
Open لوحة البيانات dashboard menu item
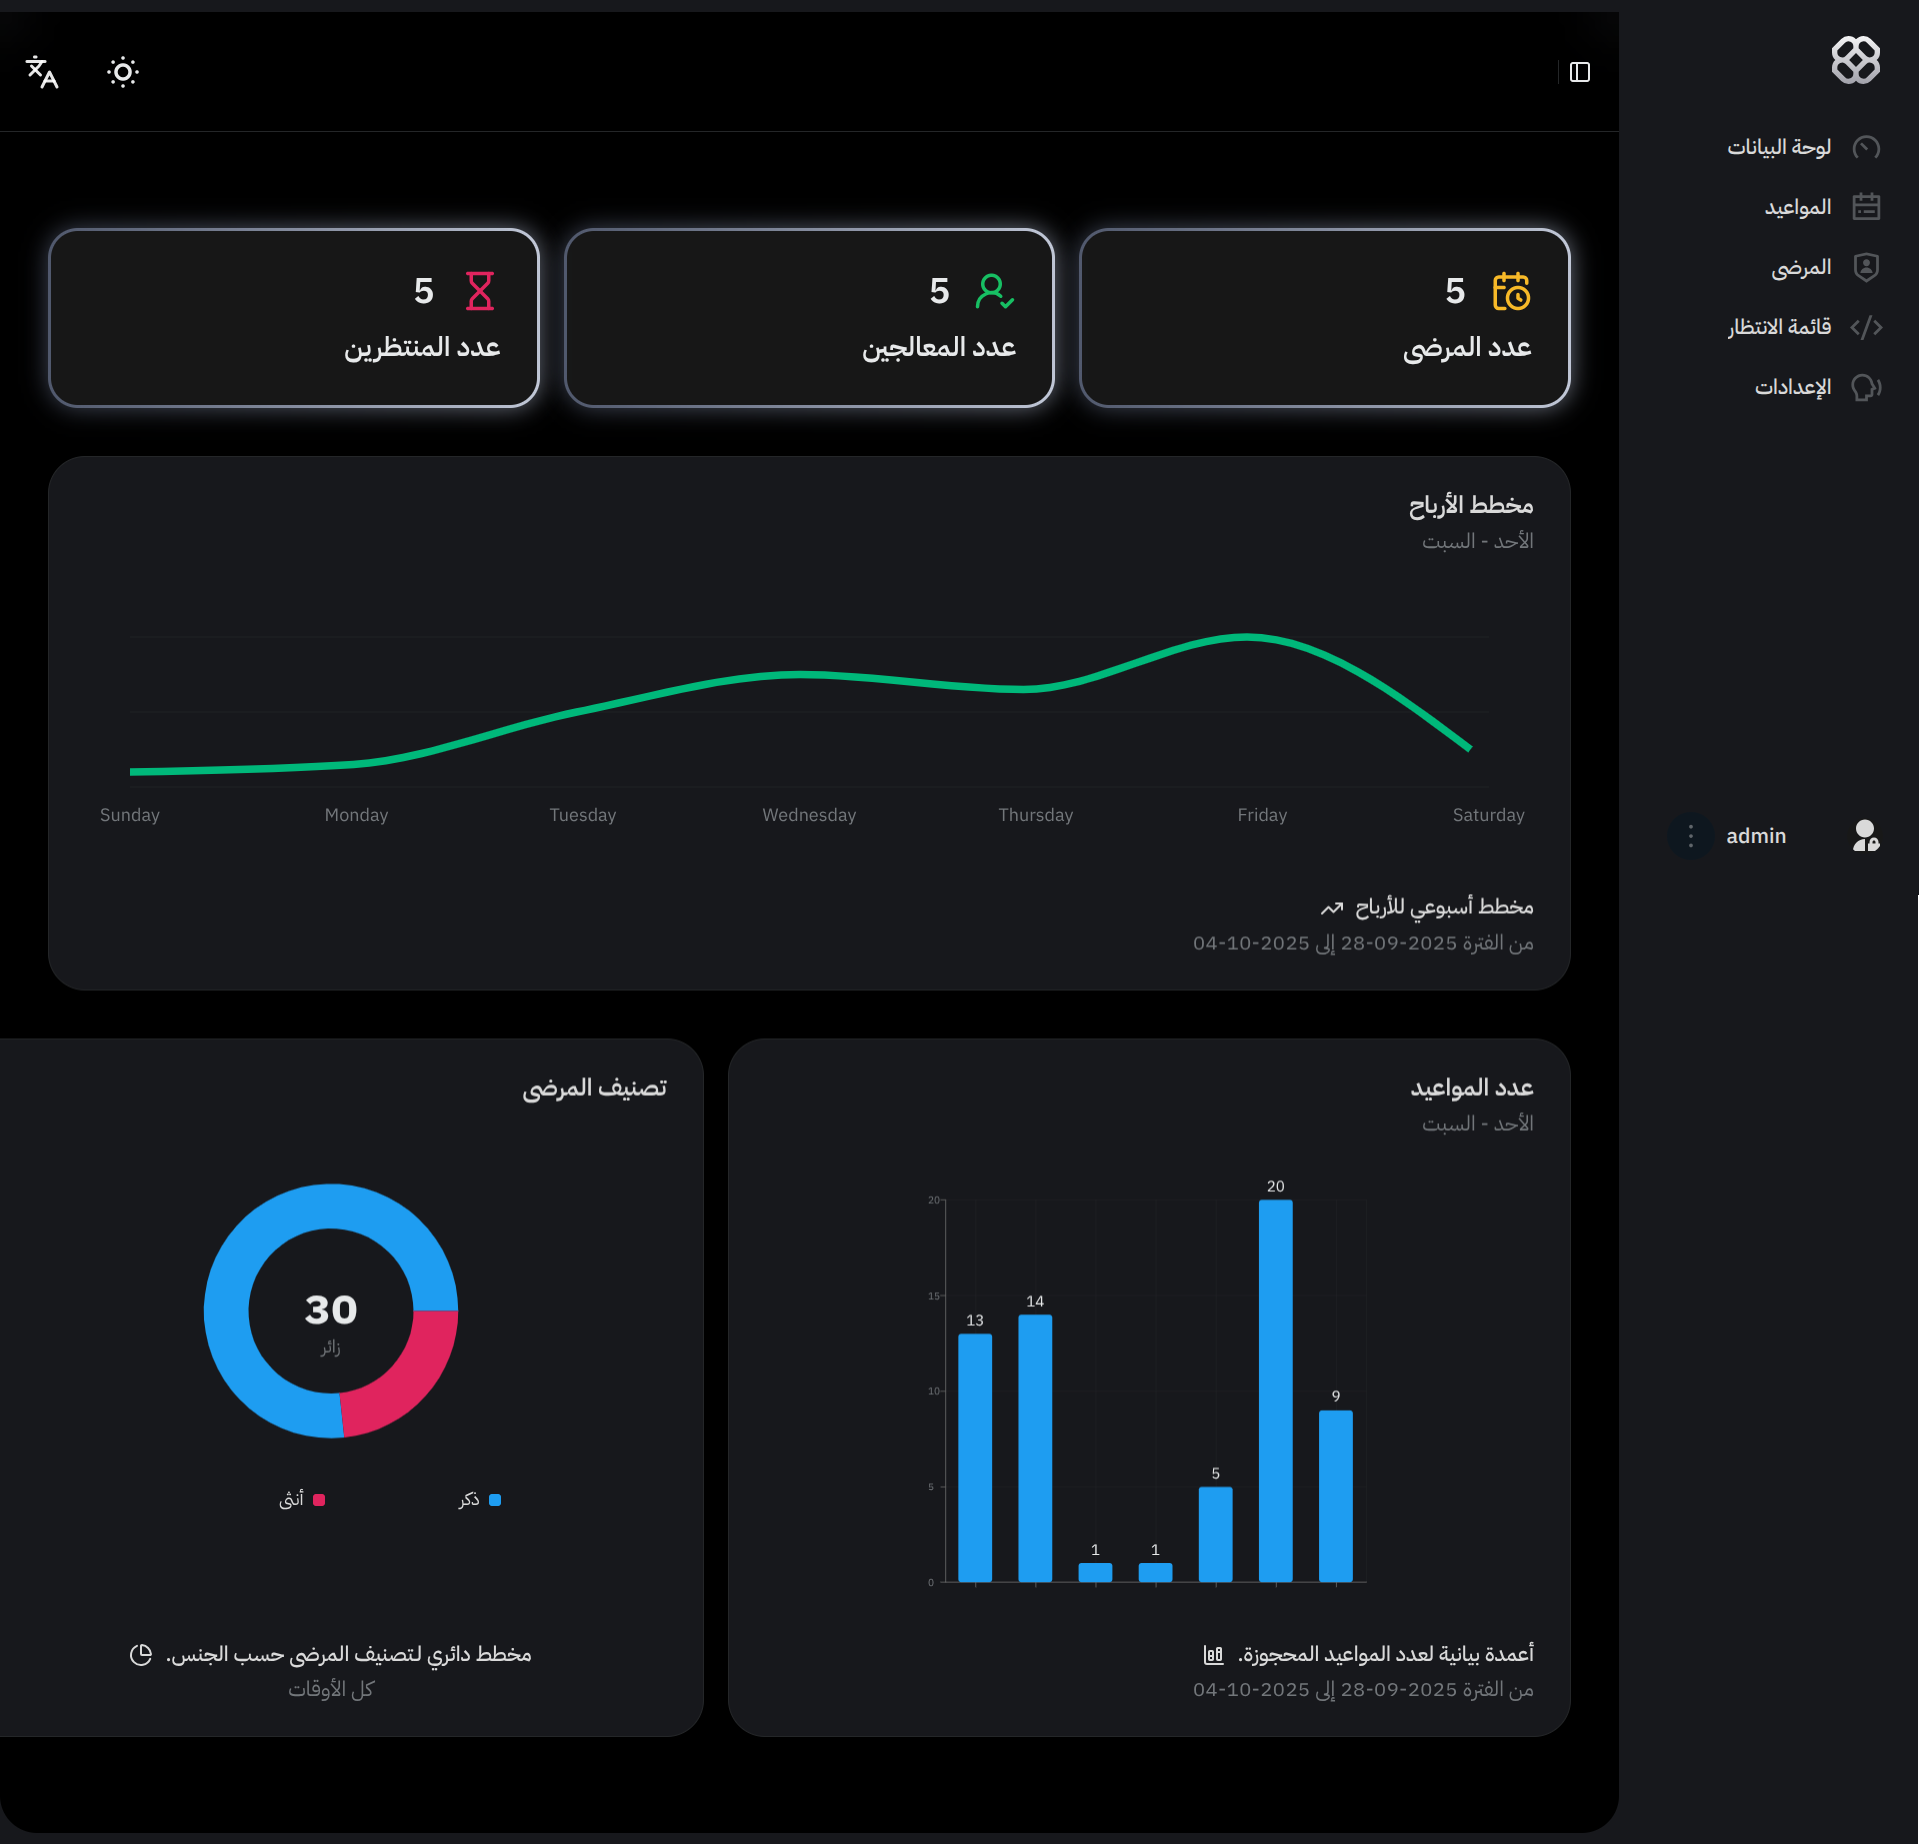point(1778,148)
